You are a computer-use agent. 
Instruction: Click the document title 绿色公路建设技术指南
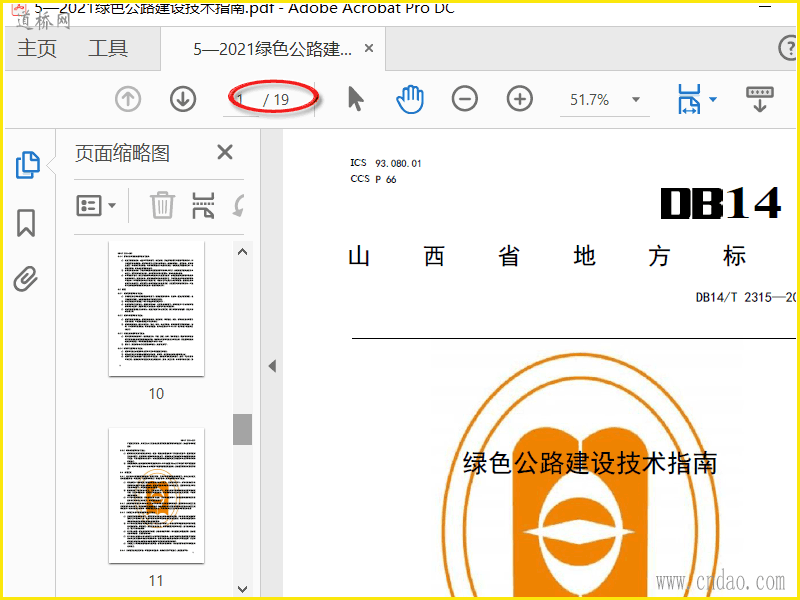(x=590, y=463)
